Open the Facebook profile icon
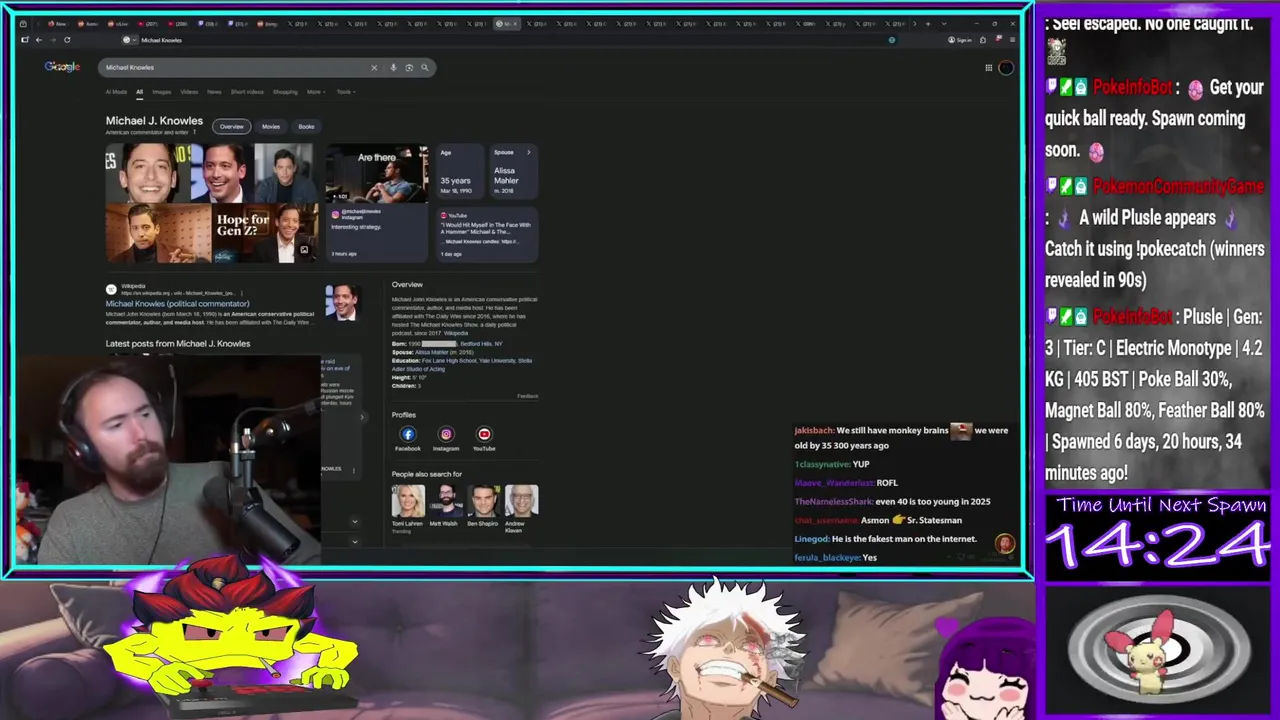This screenshot has height=720, width=1280. point(408,434)
